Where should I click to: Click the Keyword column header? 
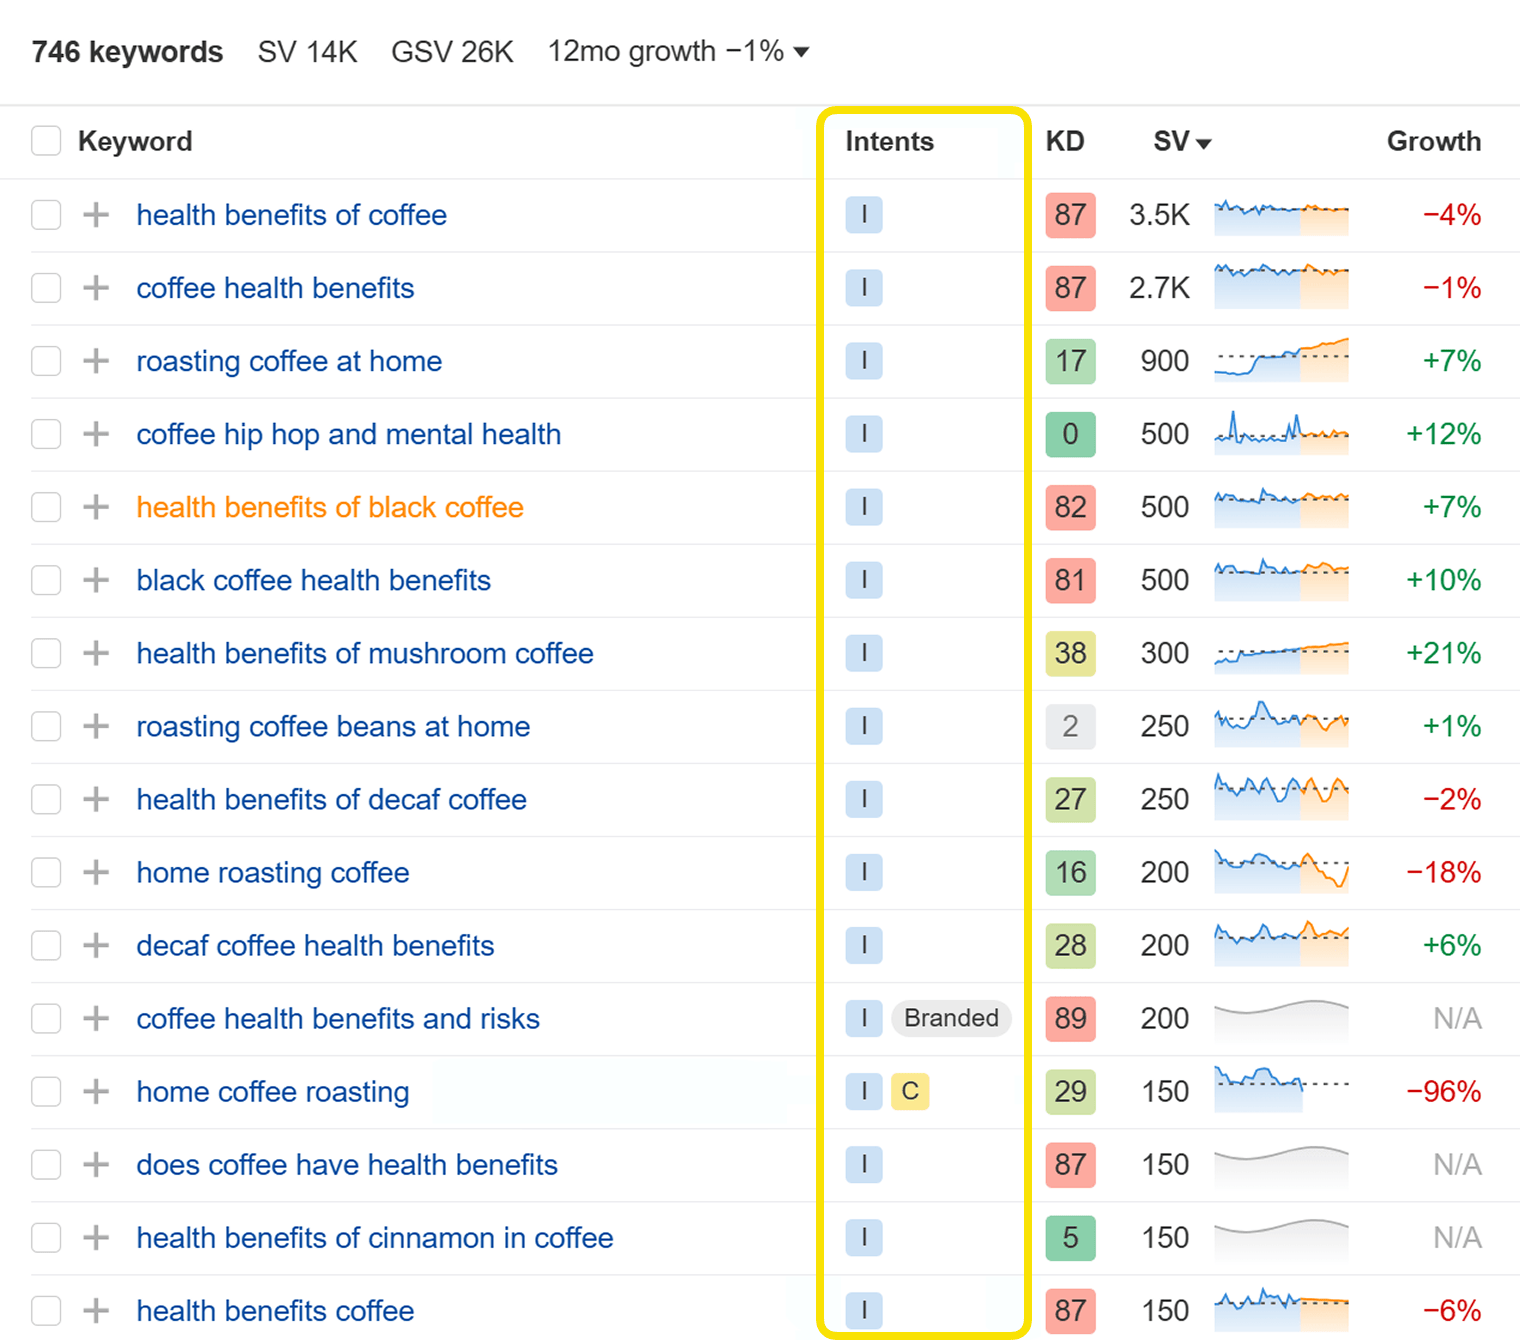point(135,141)
